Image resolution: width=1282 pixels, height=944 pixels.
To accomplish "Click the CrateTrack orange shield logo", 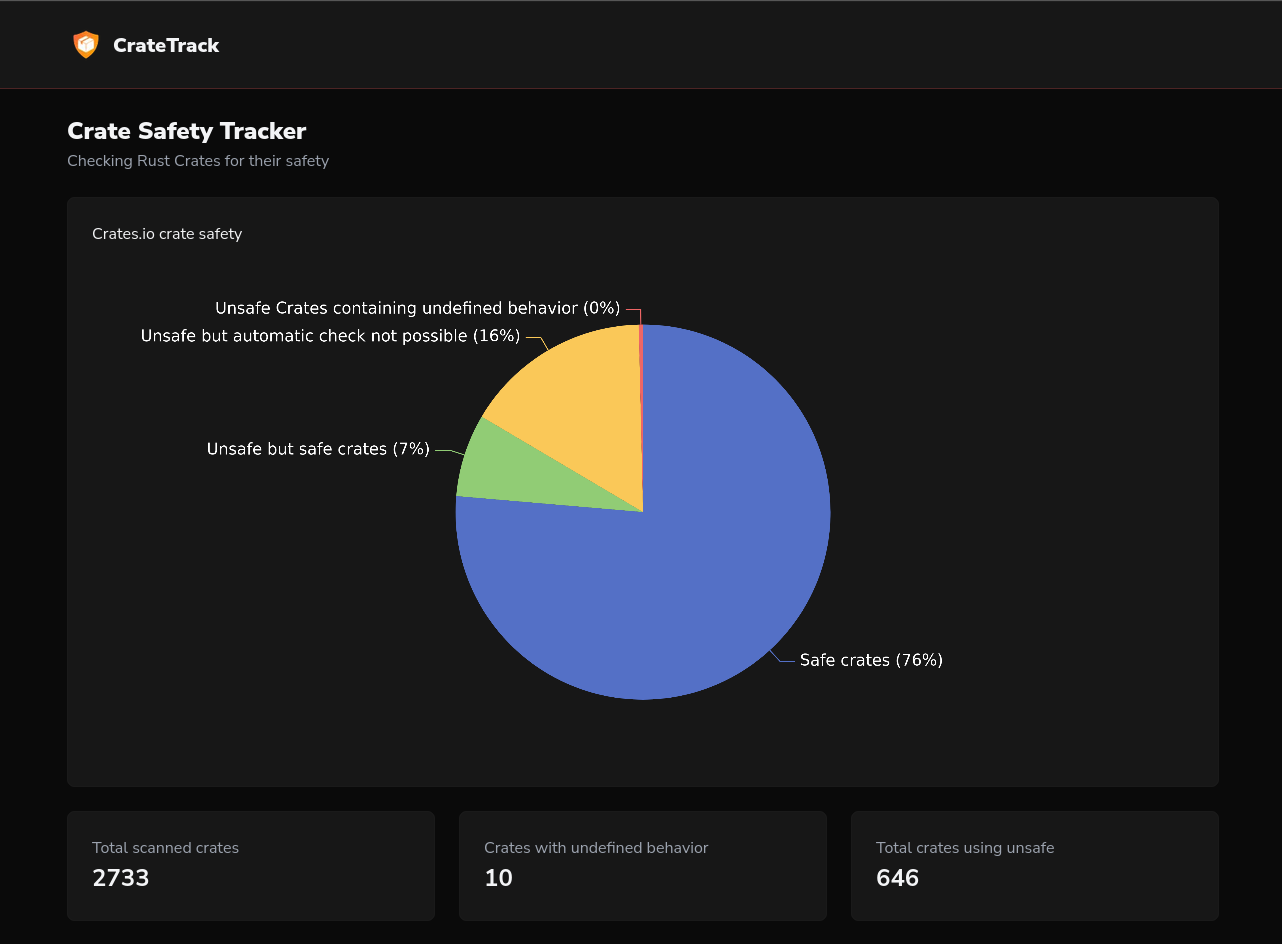I will click(x=86, y=45).
